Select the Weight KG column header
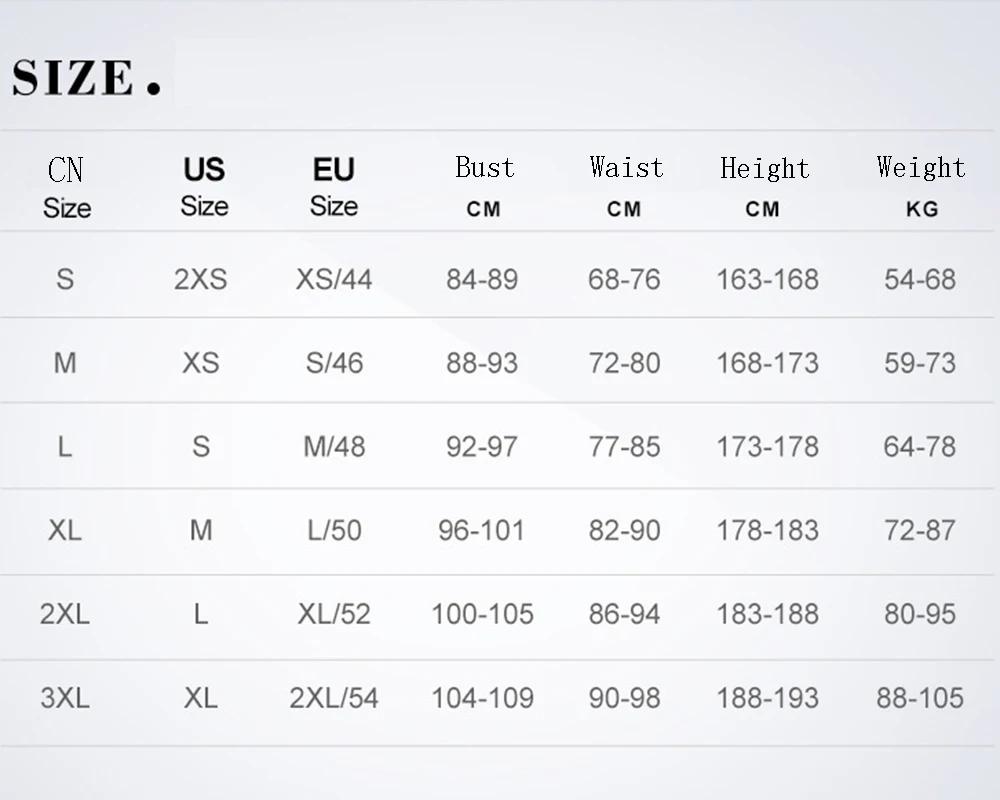Screen dimensions: 1000x800 [921, 186]
